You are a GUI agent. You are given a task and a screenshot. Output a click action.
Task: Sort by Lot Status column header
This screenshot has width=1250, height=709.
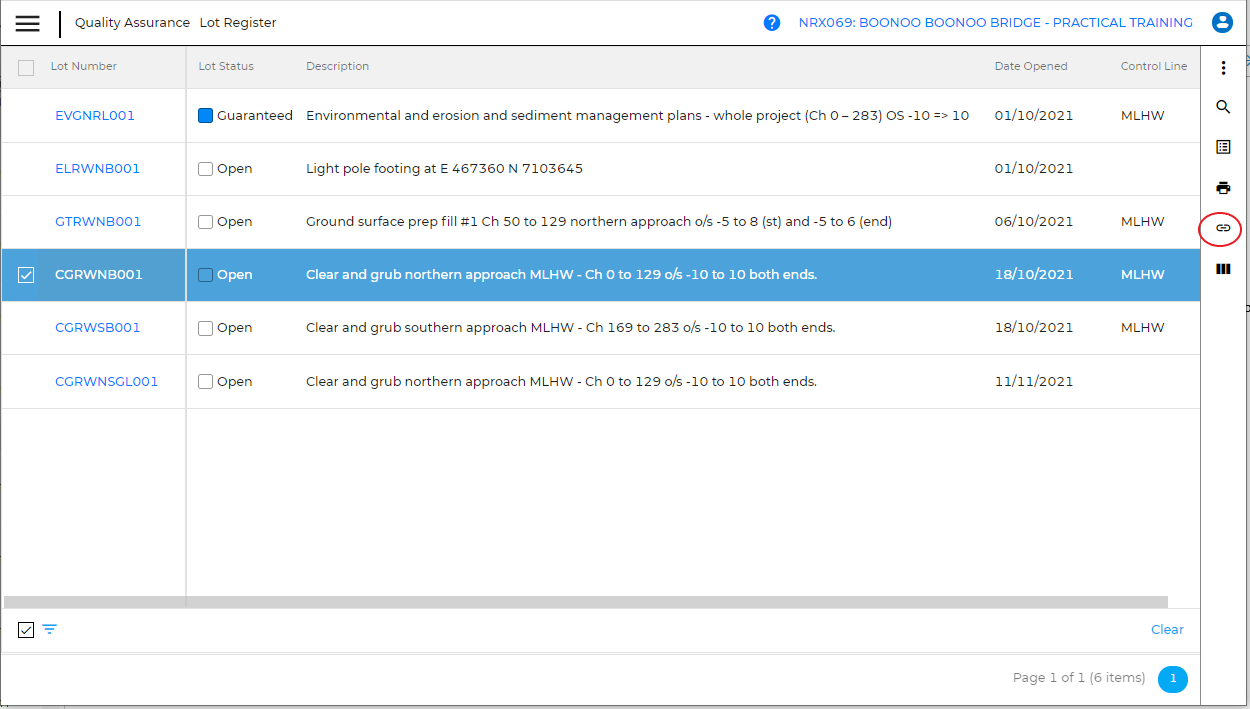click(x=226, y=66)
